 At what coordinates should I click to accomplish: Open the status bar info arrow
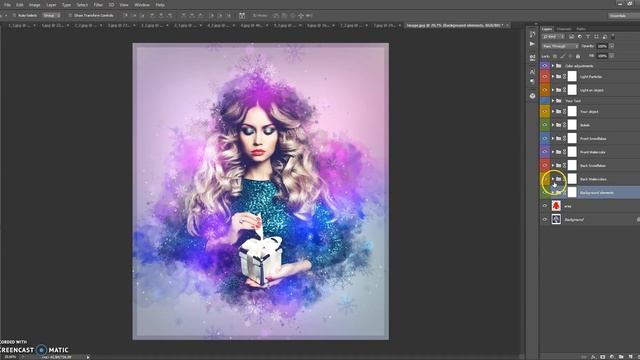pos(88,357)
